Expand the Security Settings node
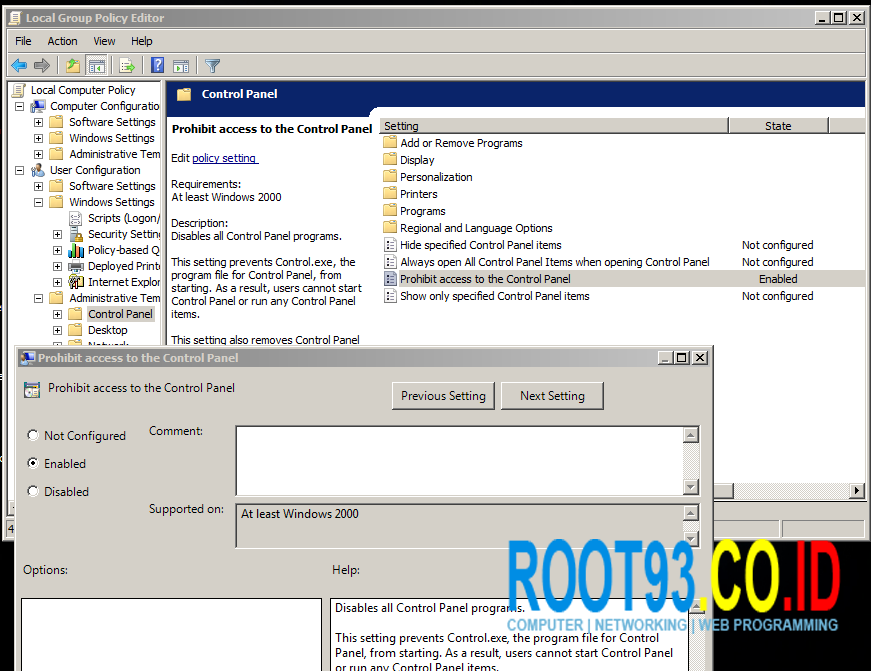871x671 pixels. (x=57, y=234)
